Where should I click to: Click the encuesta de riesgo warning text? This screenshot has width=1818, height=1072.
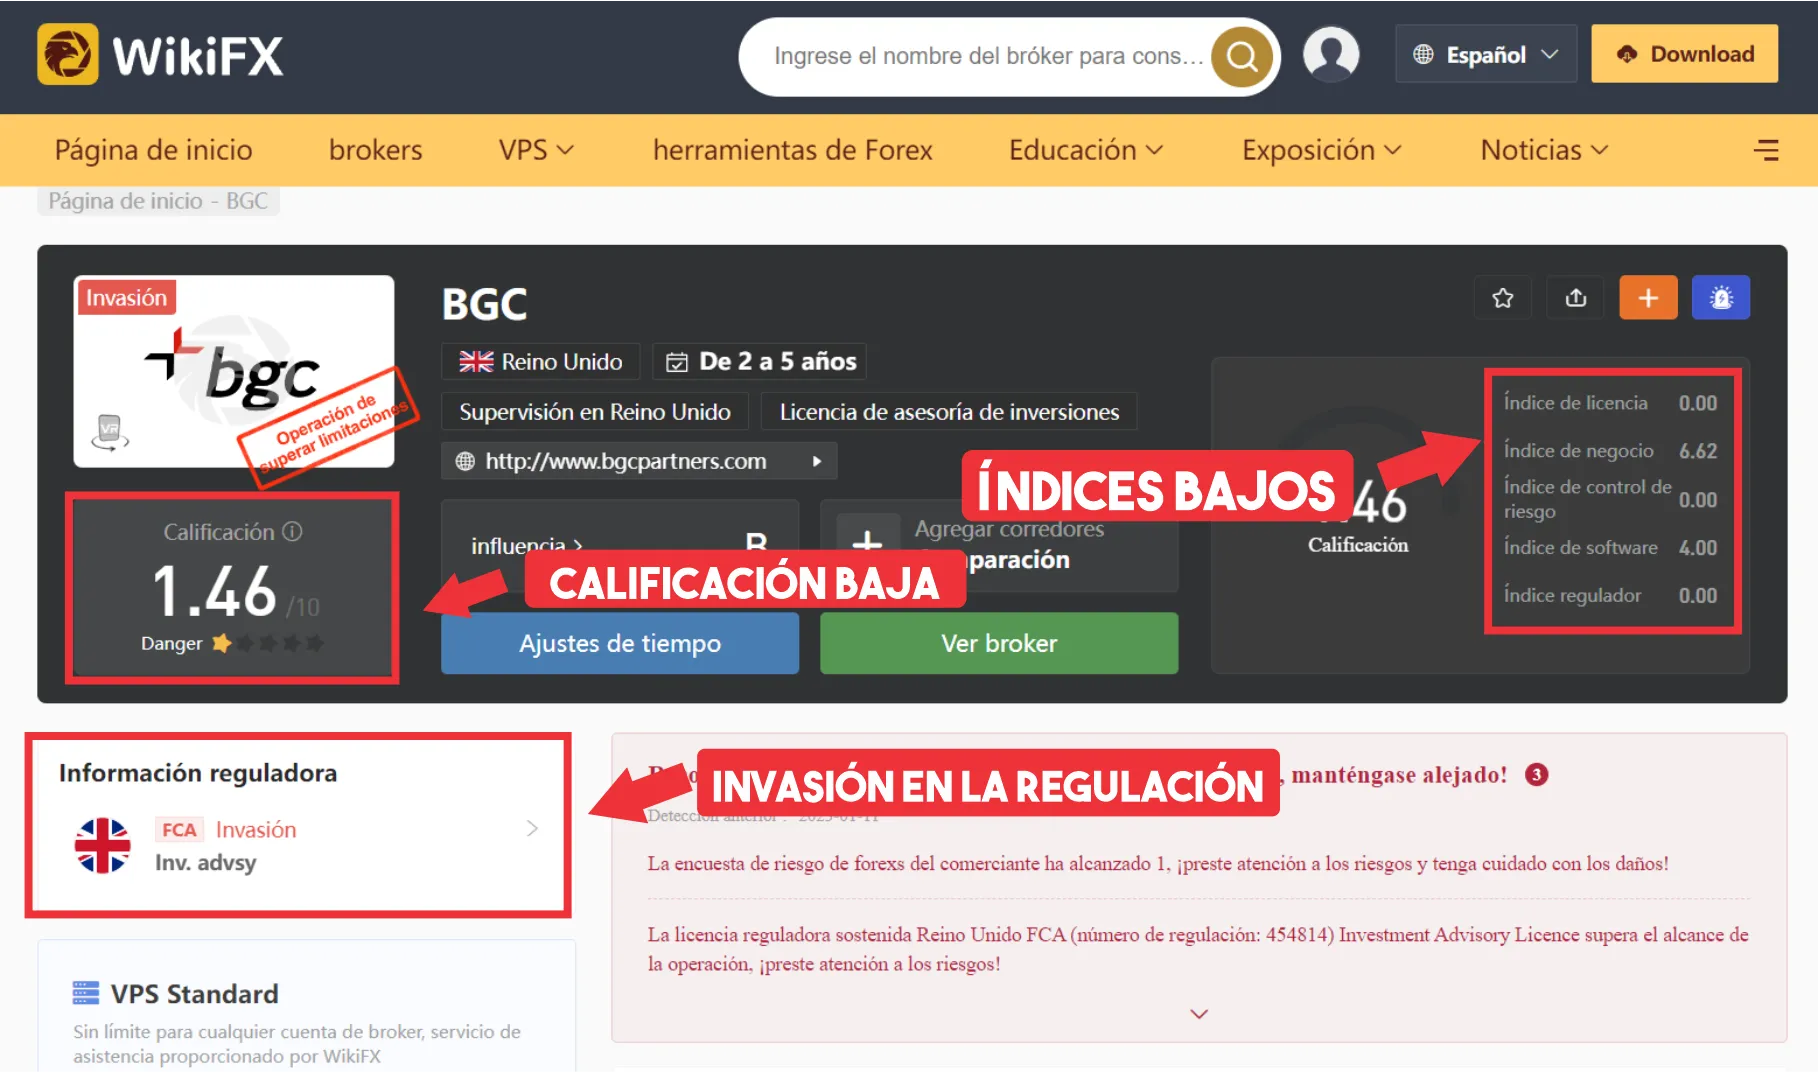[x=1158, y=864]
